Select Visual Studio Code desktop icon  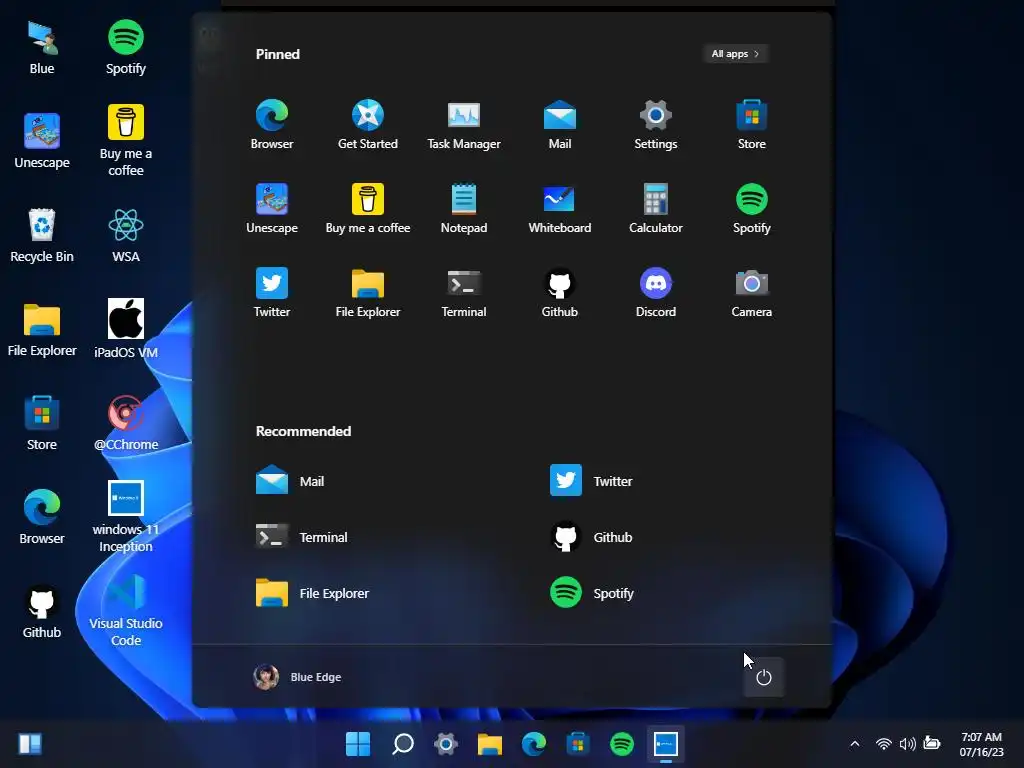(x=125, y=611)
